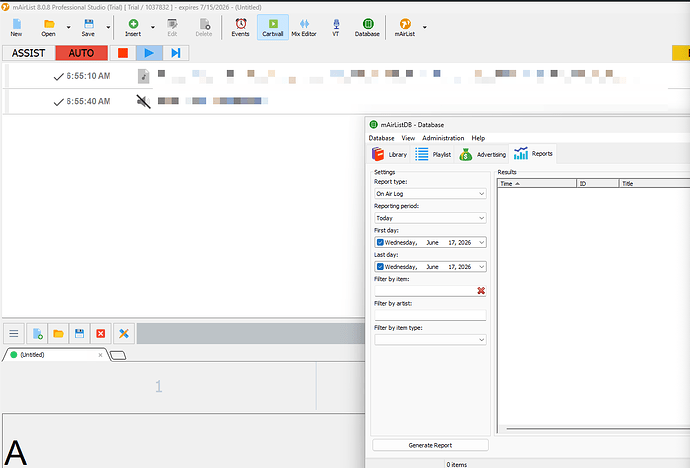Switch to the Advertising tab
Screen dimensions: 690x468
(x=482, y=154)
